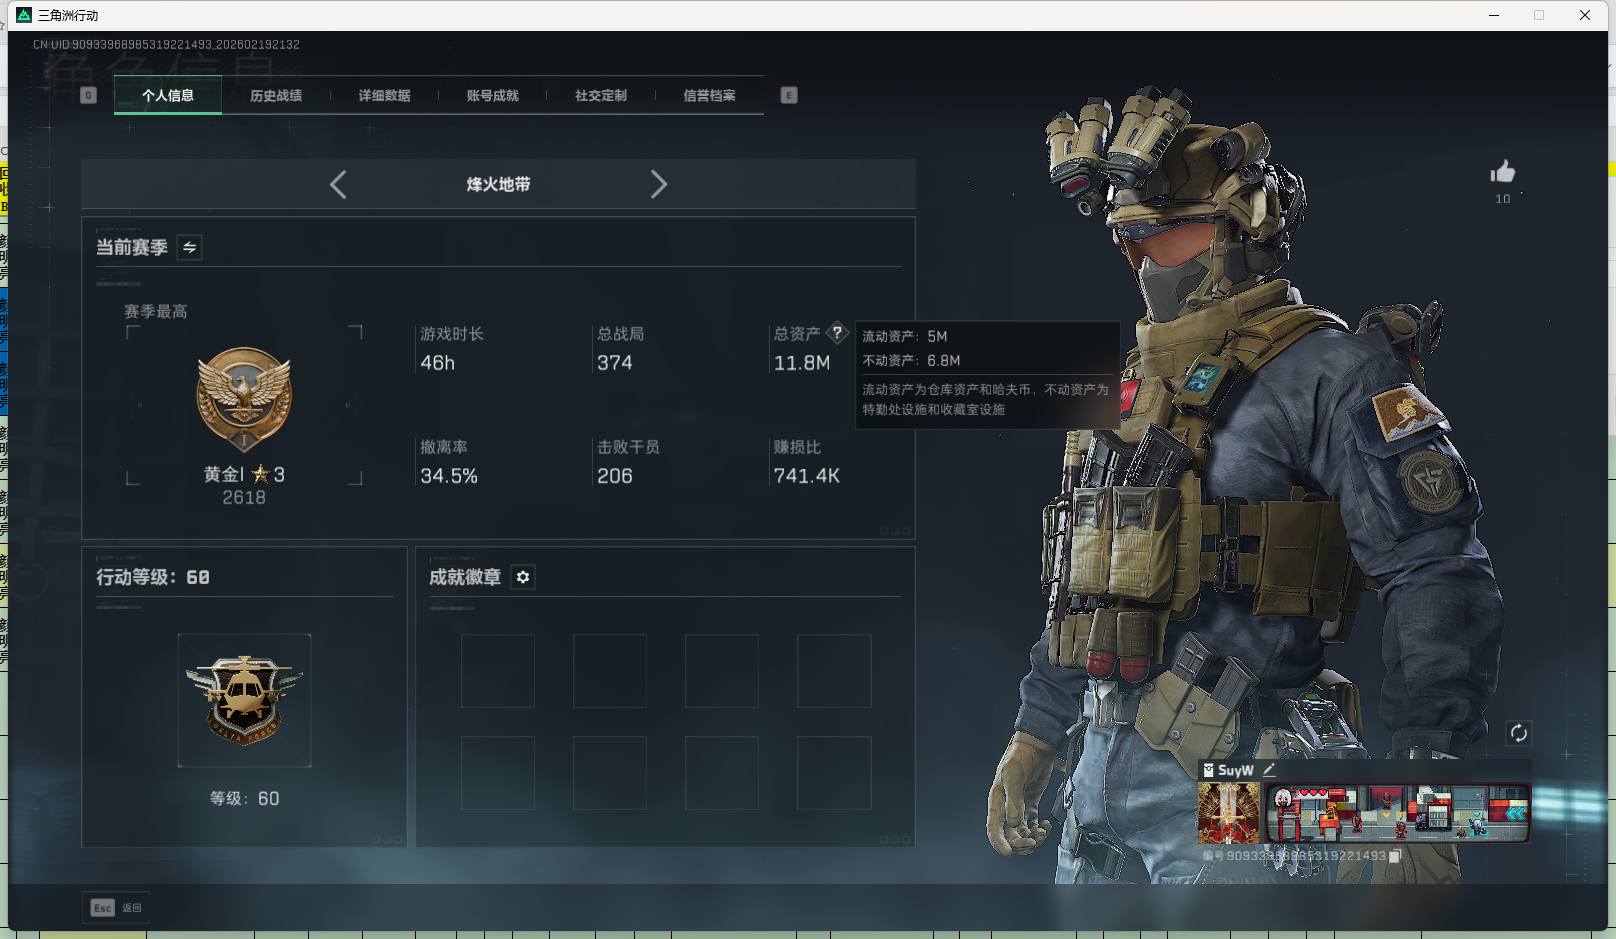Click the bottom-right empty achievement badge slot

(x=834, y=773)
